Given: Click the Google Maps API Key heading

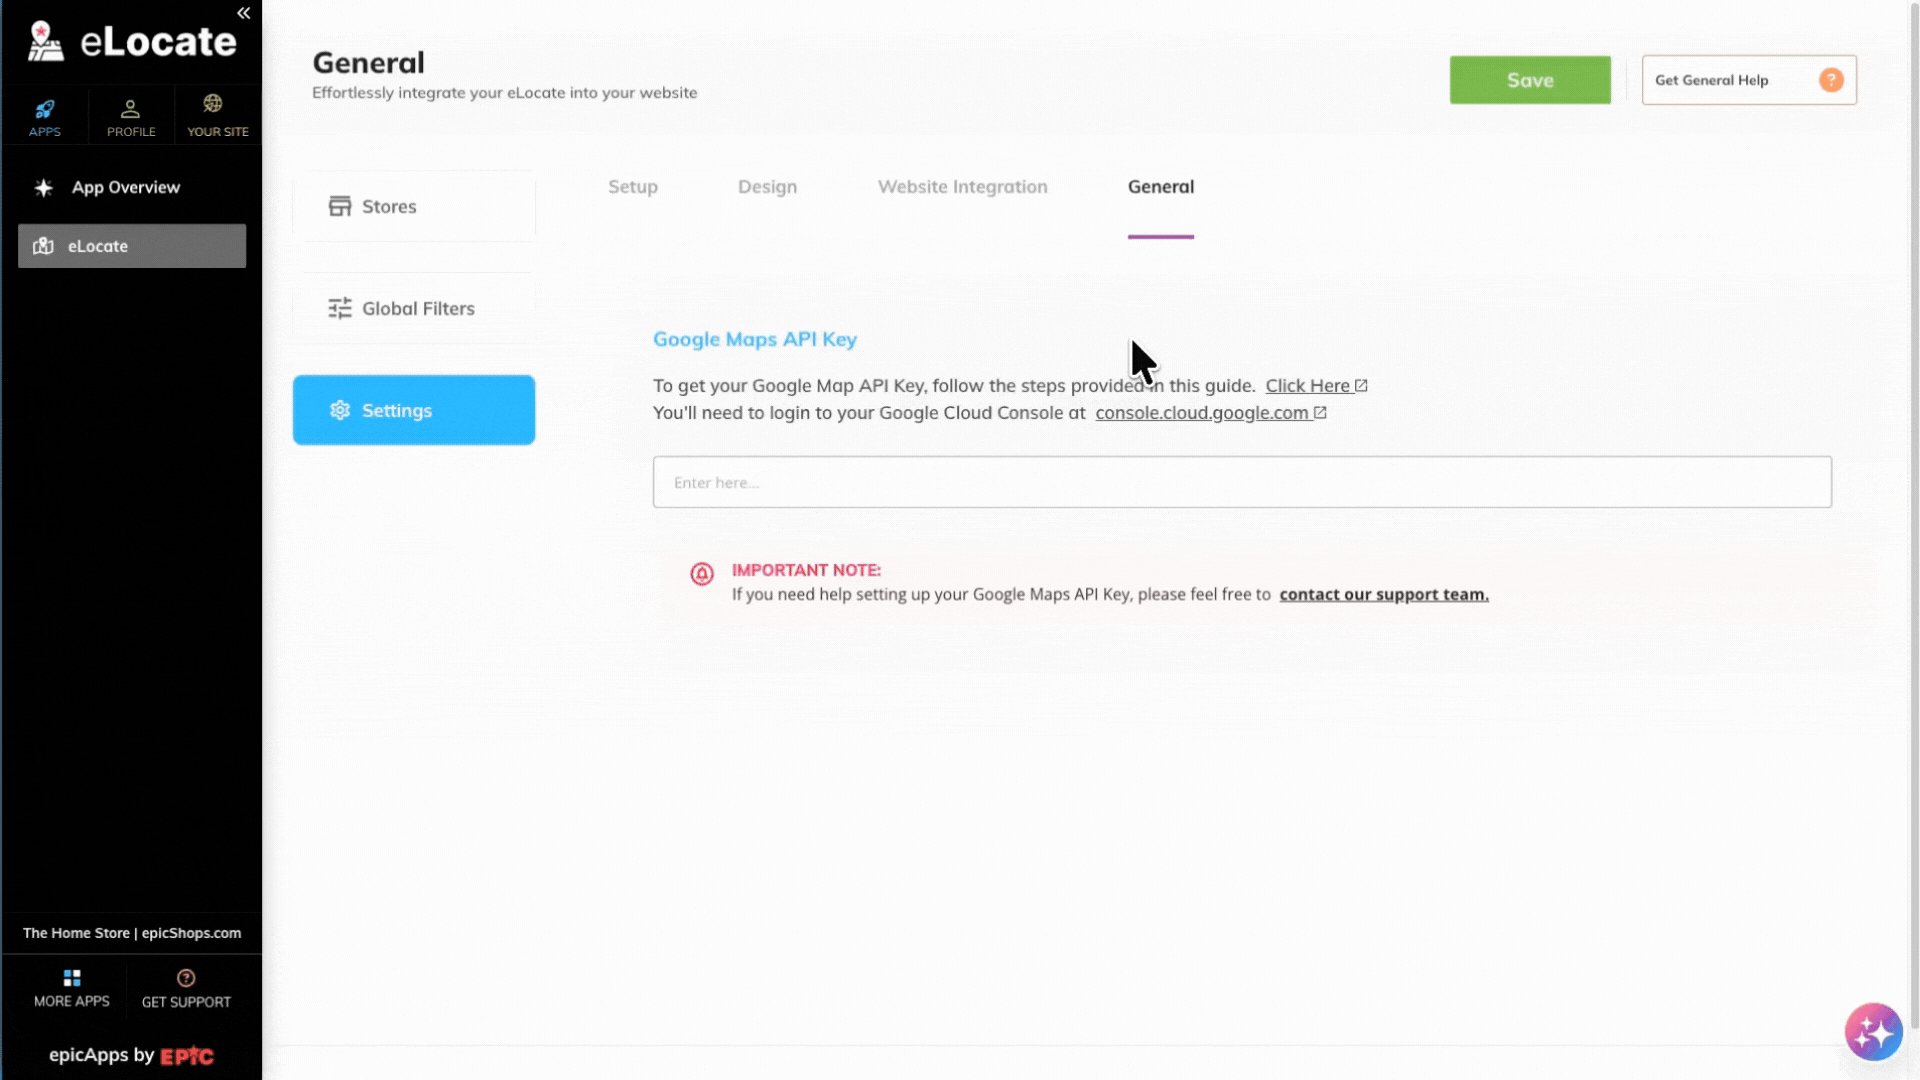Looking at the screenshot, I should click(755, 339).
